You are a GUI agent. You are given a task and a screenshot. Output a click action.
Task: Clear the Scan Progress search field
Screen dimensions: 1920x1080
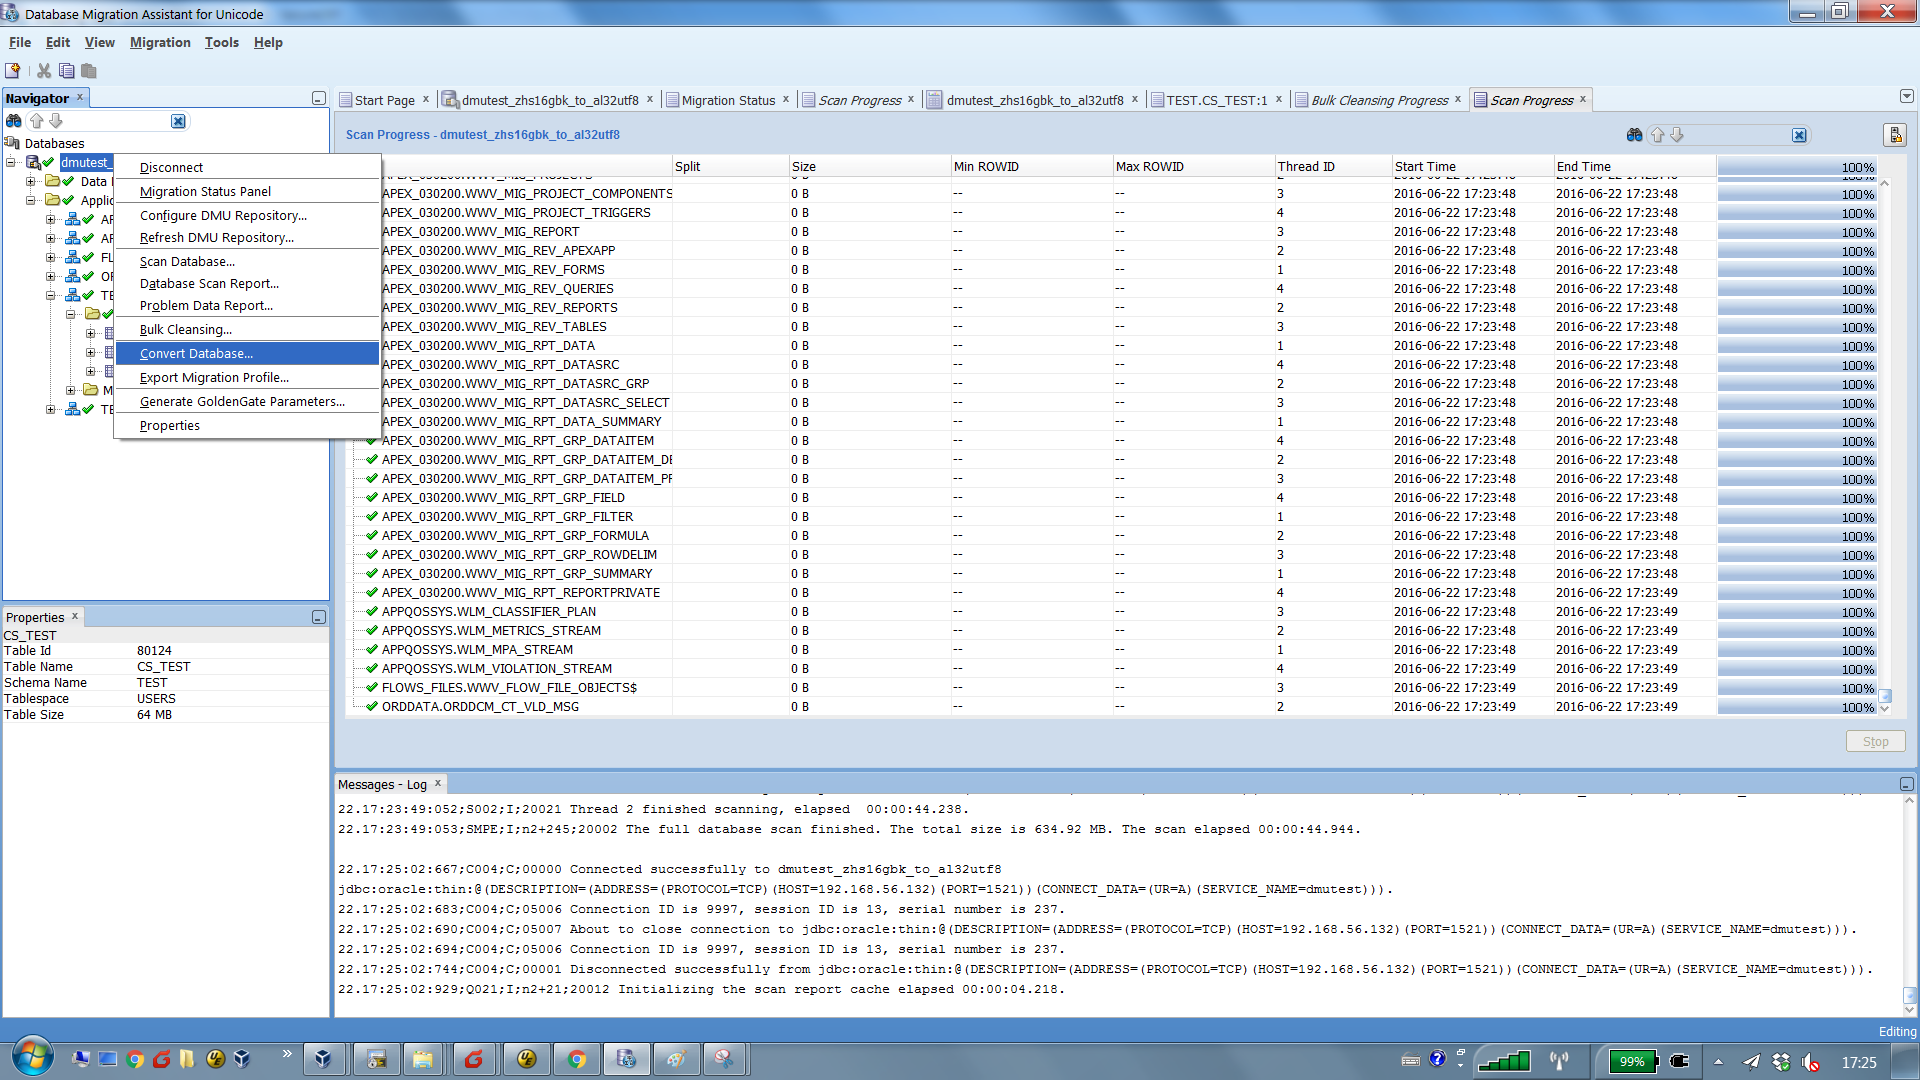(1799, 135)
